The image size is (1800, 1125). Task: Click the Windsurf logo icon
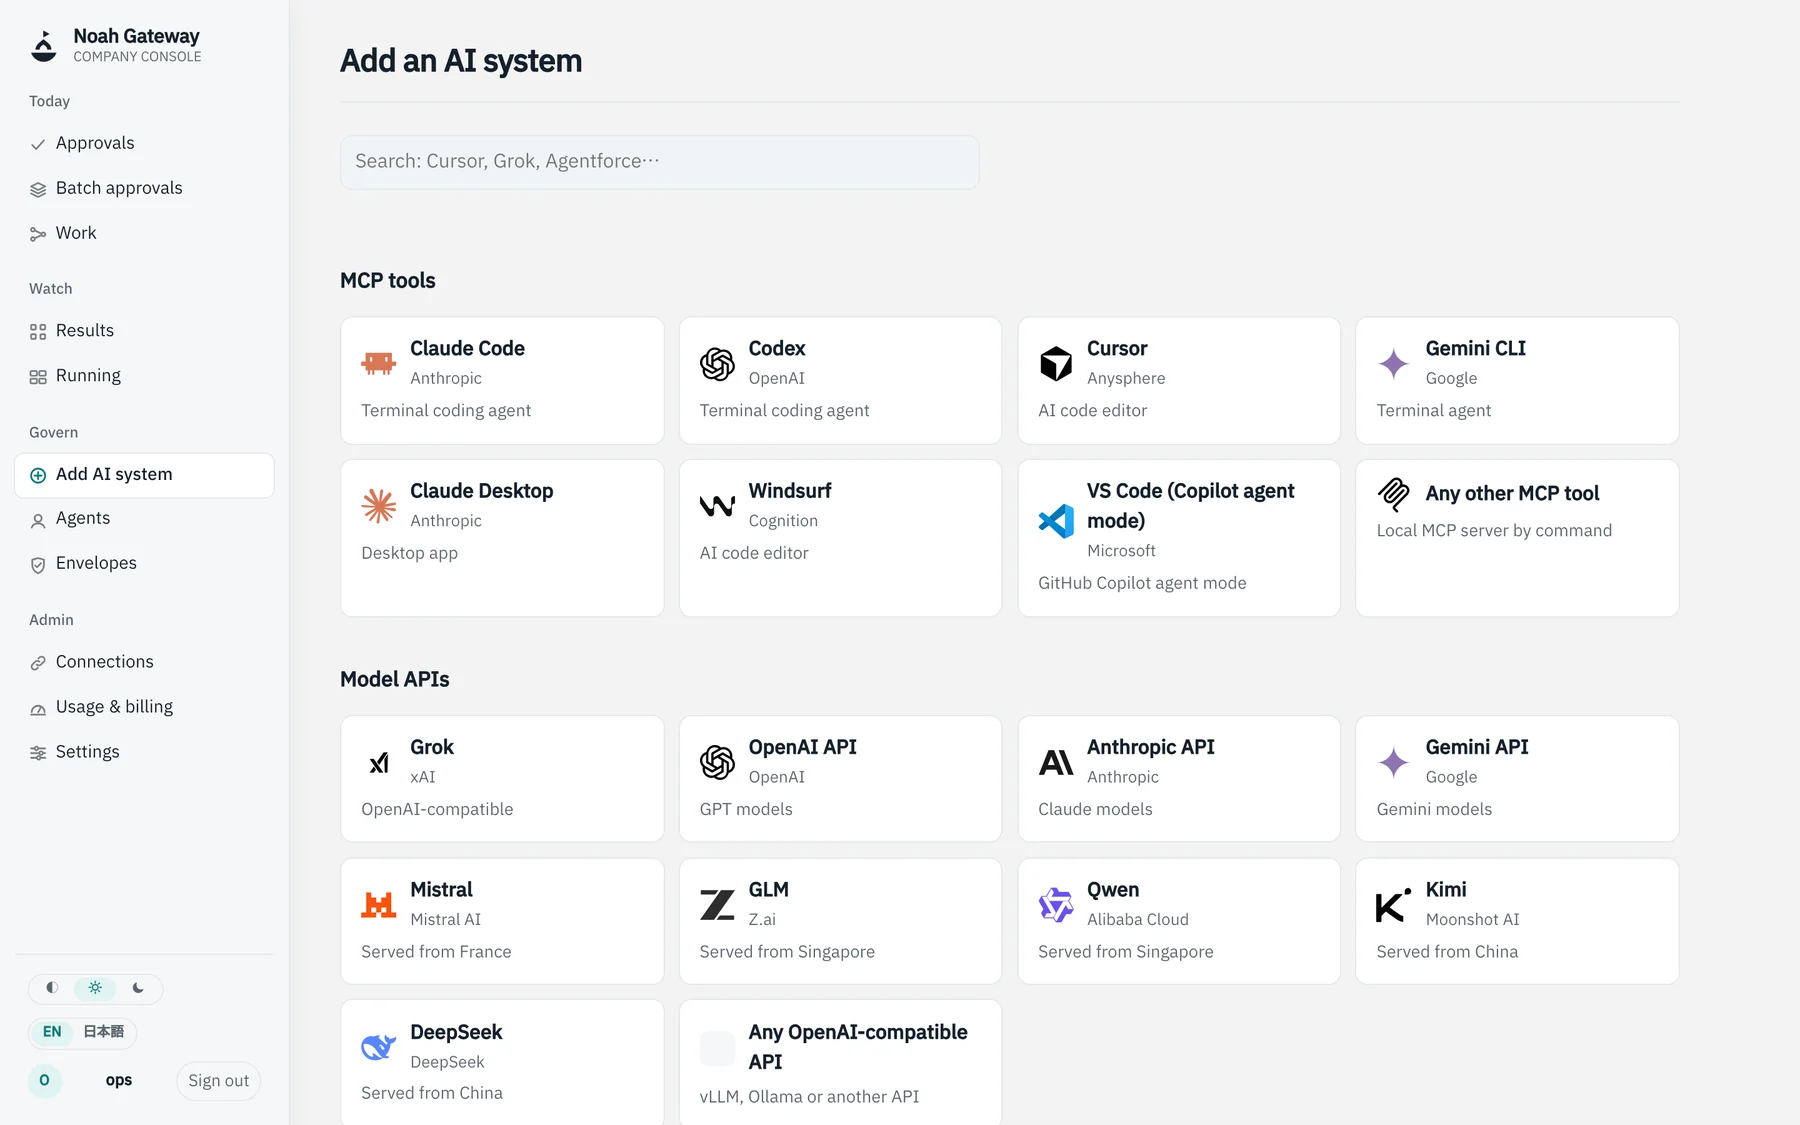[x=717, y=506]
